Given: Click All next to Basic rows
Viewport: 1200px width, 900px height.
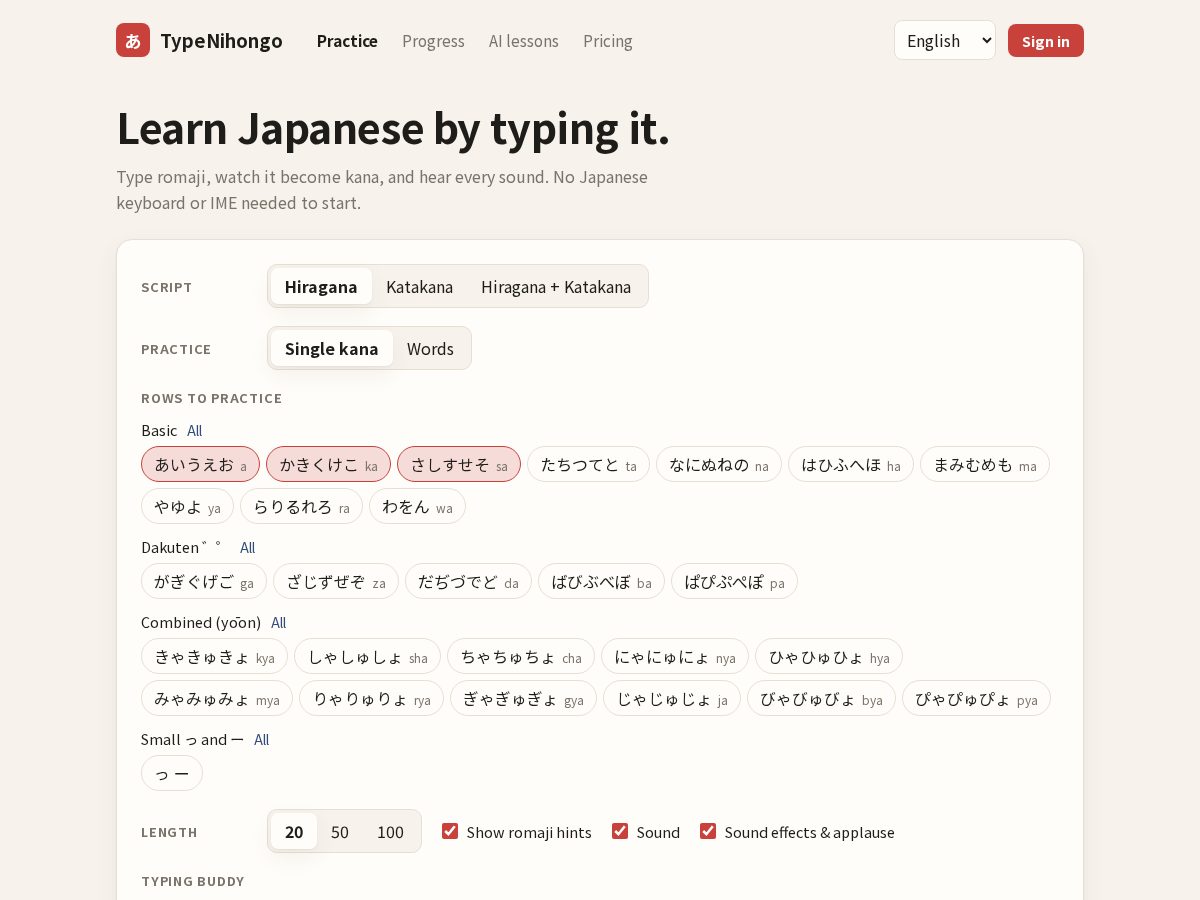Looking at the screenshot, I should click(195, 431).
